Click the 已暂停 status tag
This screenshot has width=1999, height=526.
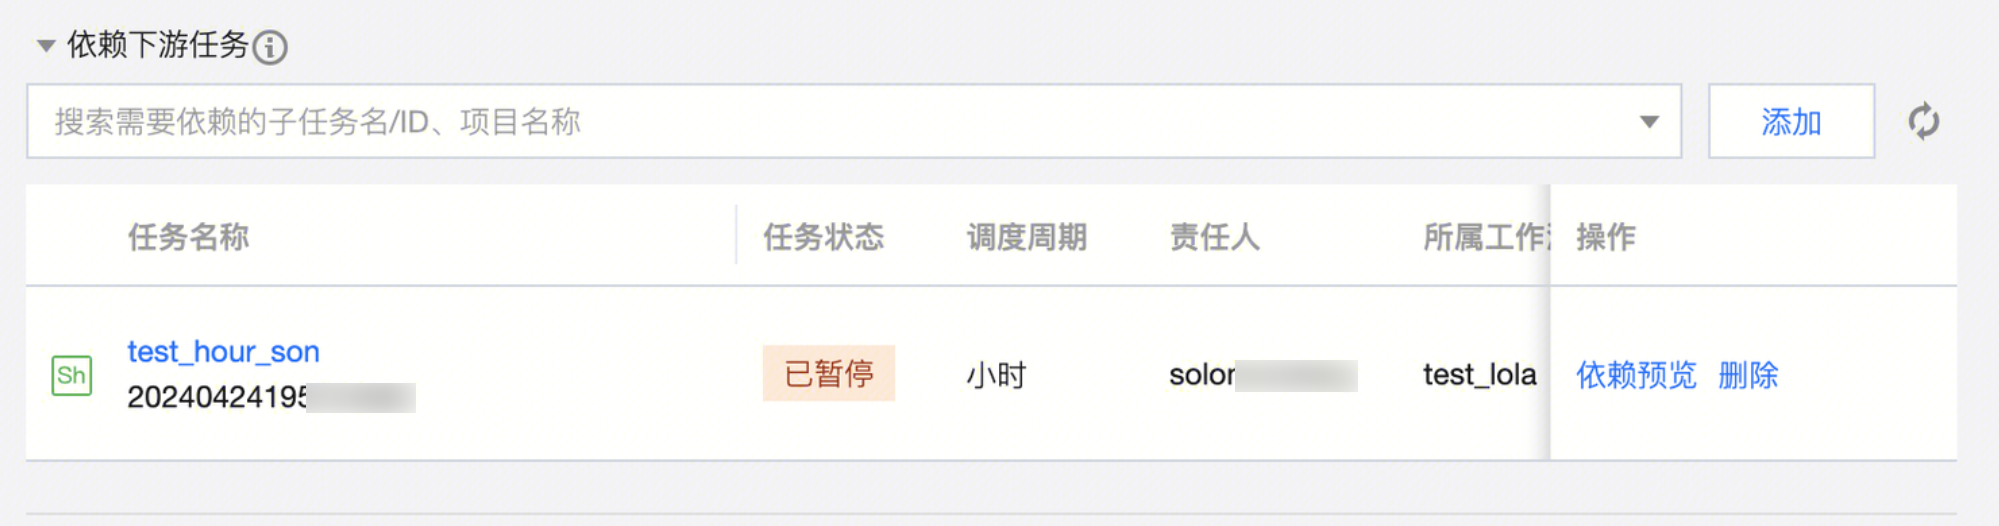click(828, 374)
